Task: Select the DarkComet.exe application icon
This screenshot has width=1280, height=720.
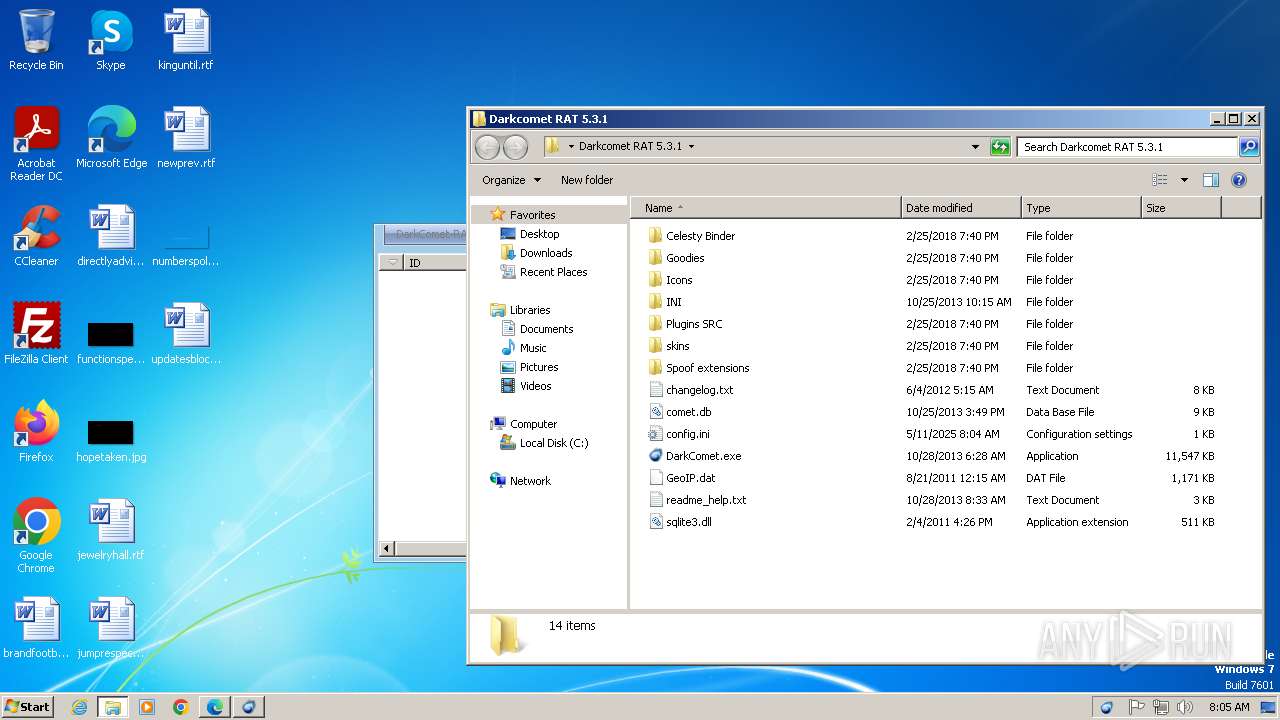Action: [x=656, y=456]
